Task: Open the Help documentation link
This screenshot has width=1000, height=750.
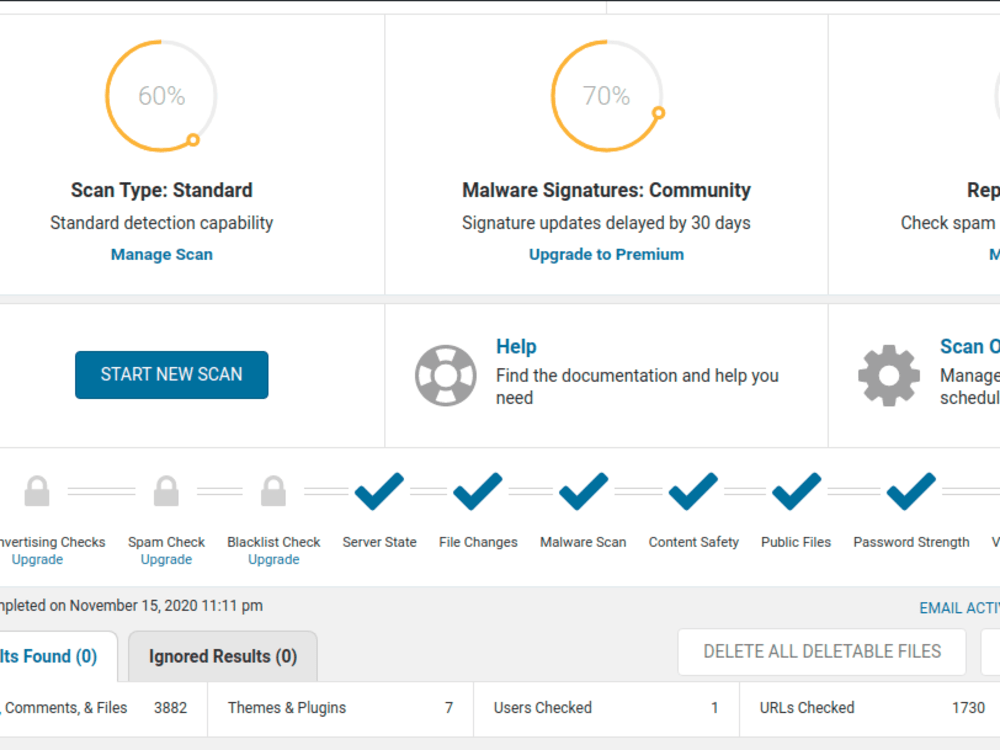Action: pos(517,346)
